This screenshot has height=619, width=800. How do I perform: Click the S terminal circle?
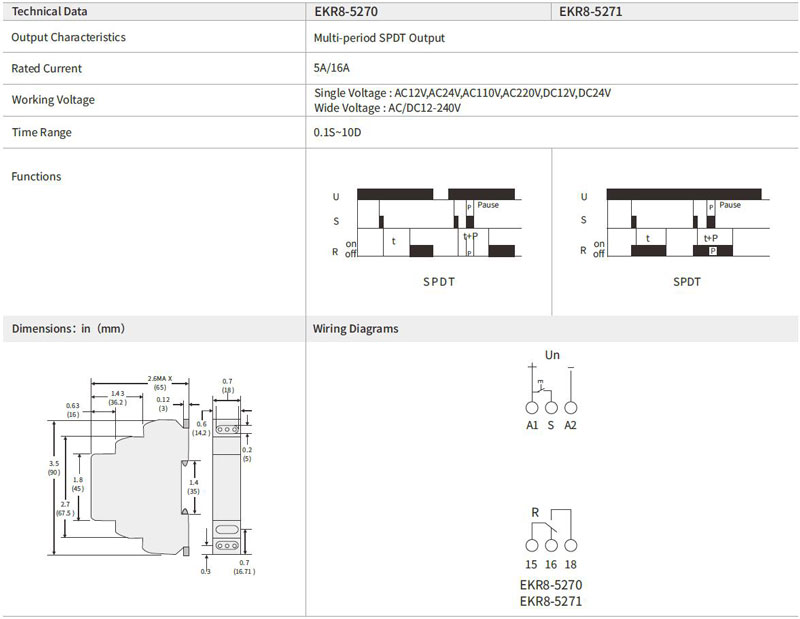pos(551,408)
